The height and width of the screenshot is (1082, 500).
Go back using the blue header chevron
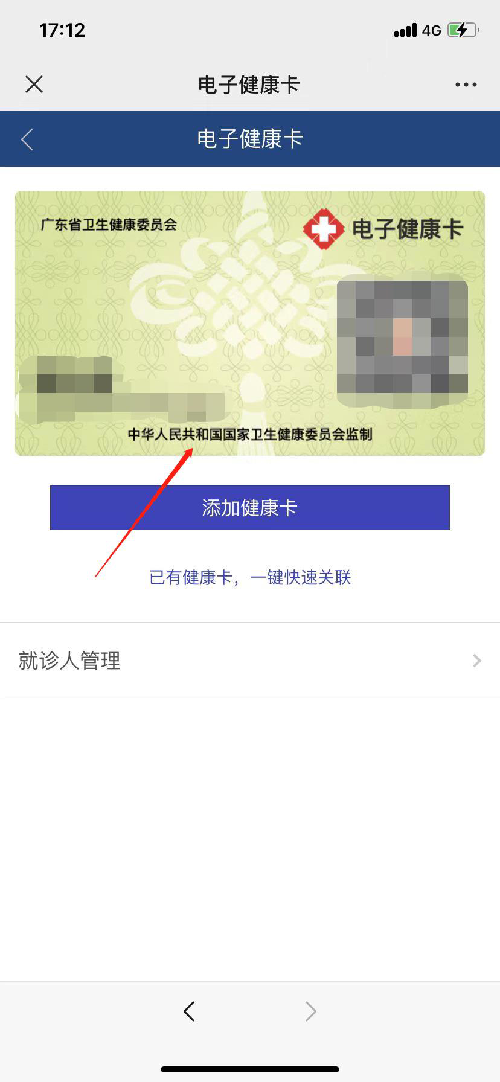click(27, 139)
